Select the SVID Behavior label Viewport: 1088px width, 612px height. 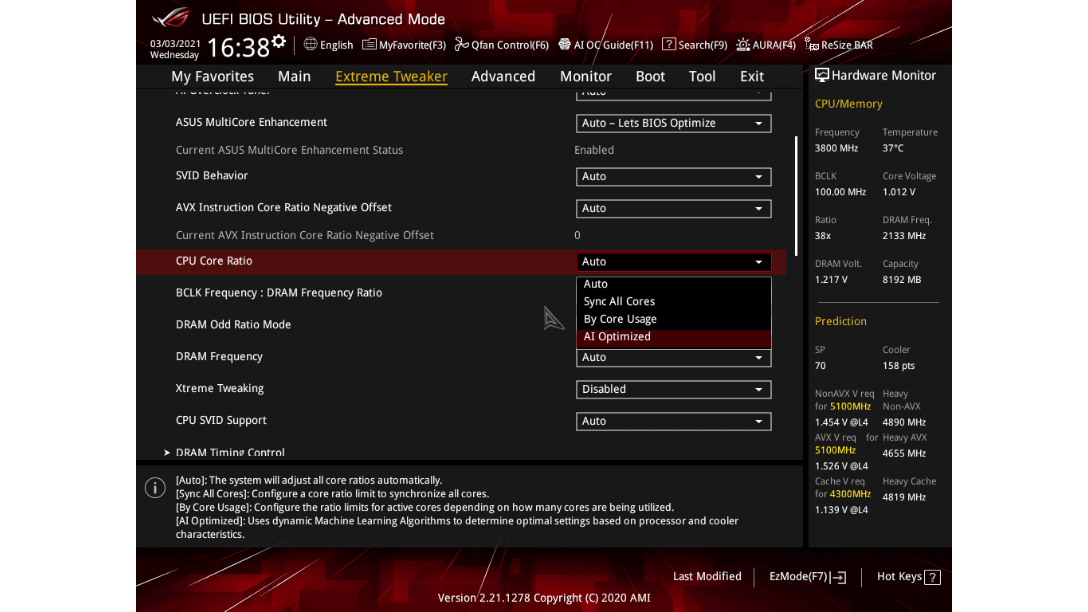pos(212,176)
